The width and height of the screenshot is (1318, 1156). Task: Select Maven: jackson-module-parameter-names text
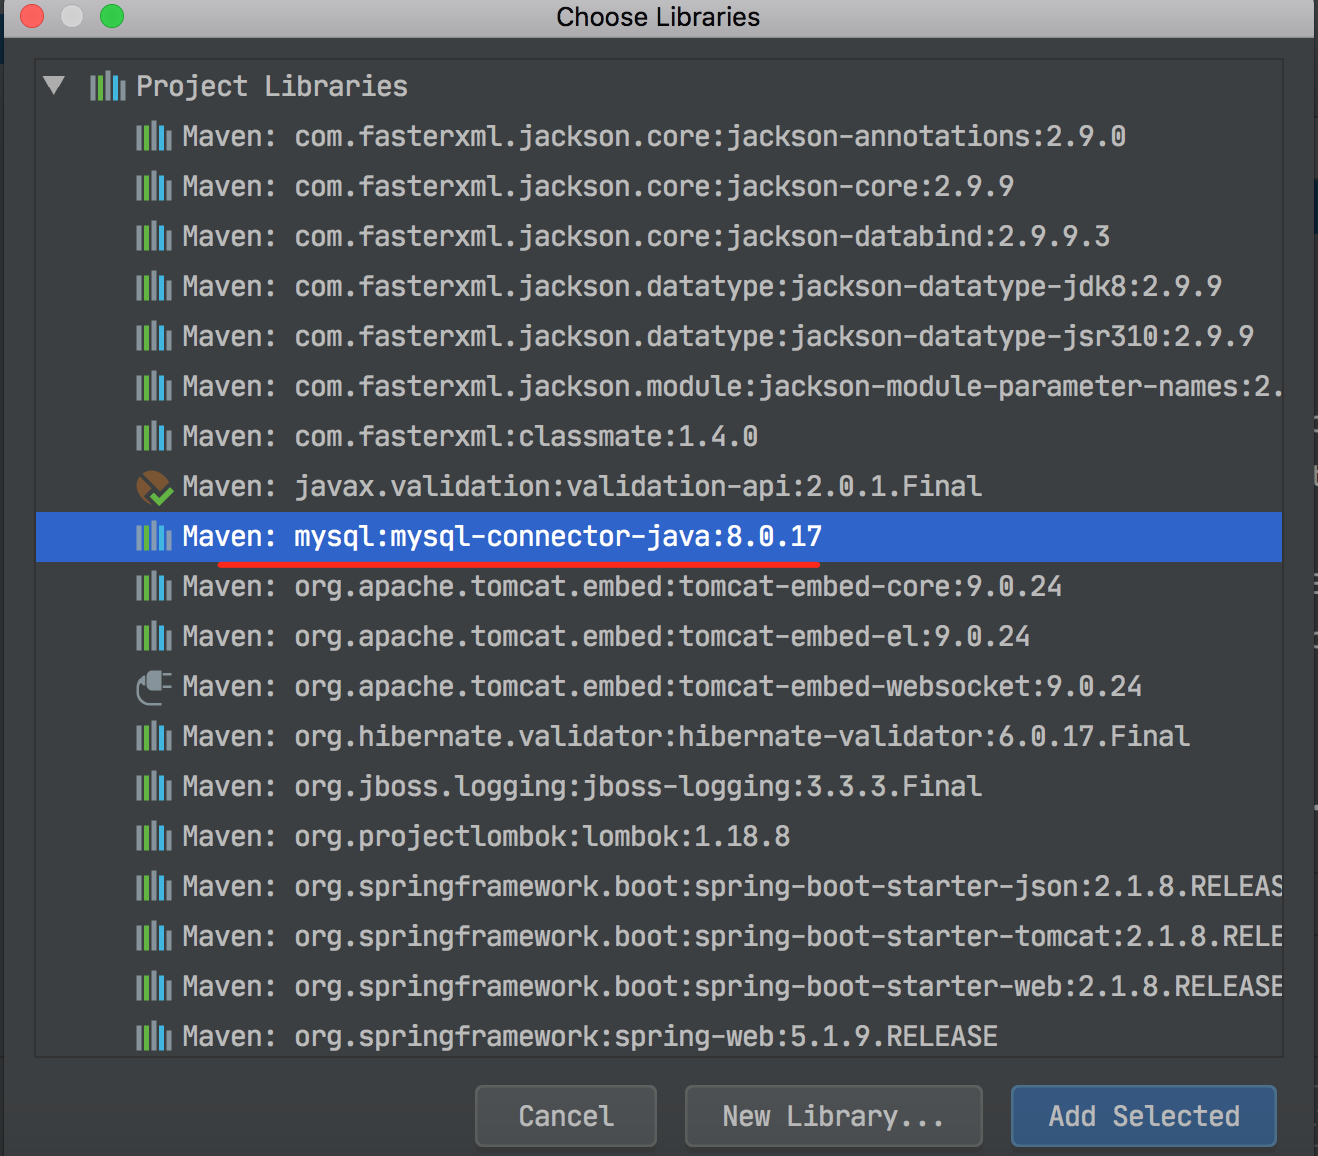coord(732,386)
